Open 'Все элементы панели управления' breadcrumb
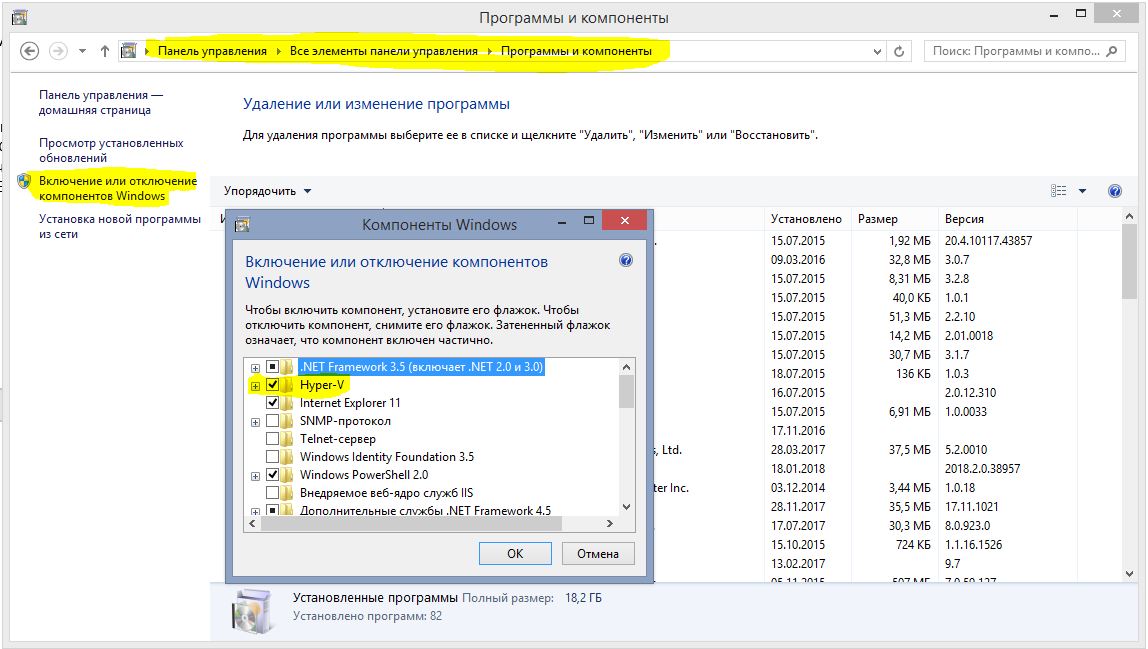 click(384, 51)
